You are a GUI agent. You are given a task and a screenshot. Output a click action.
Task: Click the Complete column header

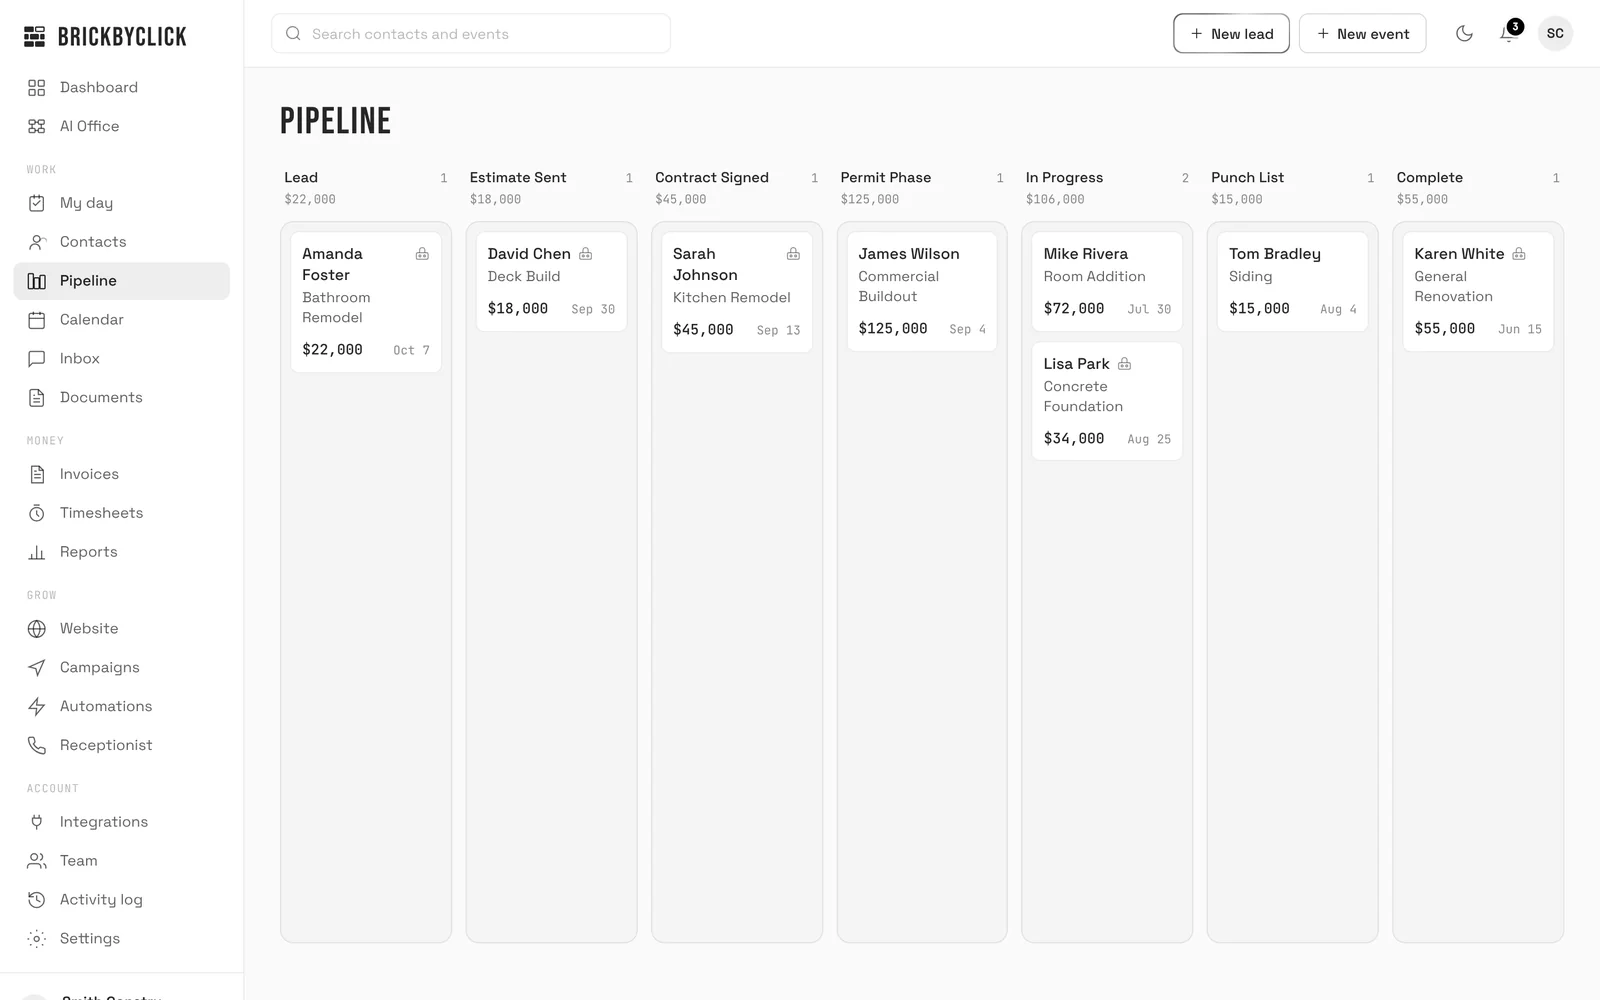click(x=1430, y=178)
